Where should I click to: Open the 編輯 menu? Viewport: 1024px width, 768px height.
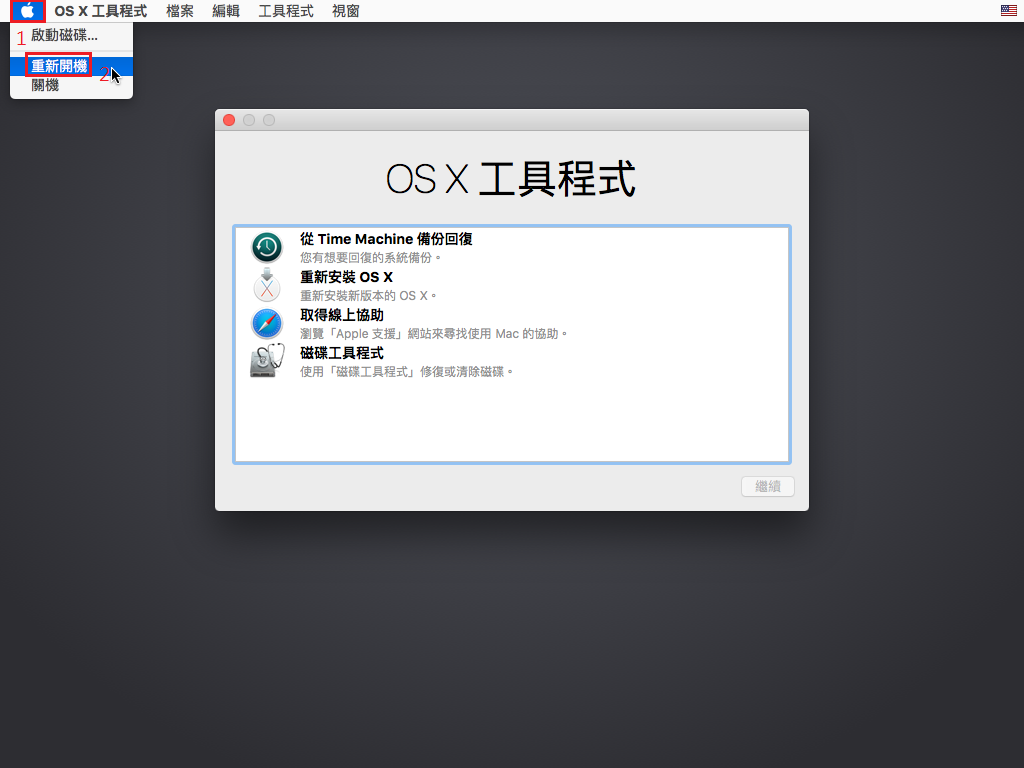point(226,11)
